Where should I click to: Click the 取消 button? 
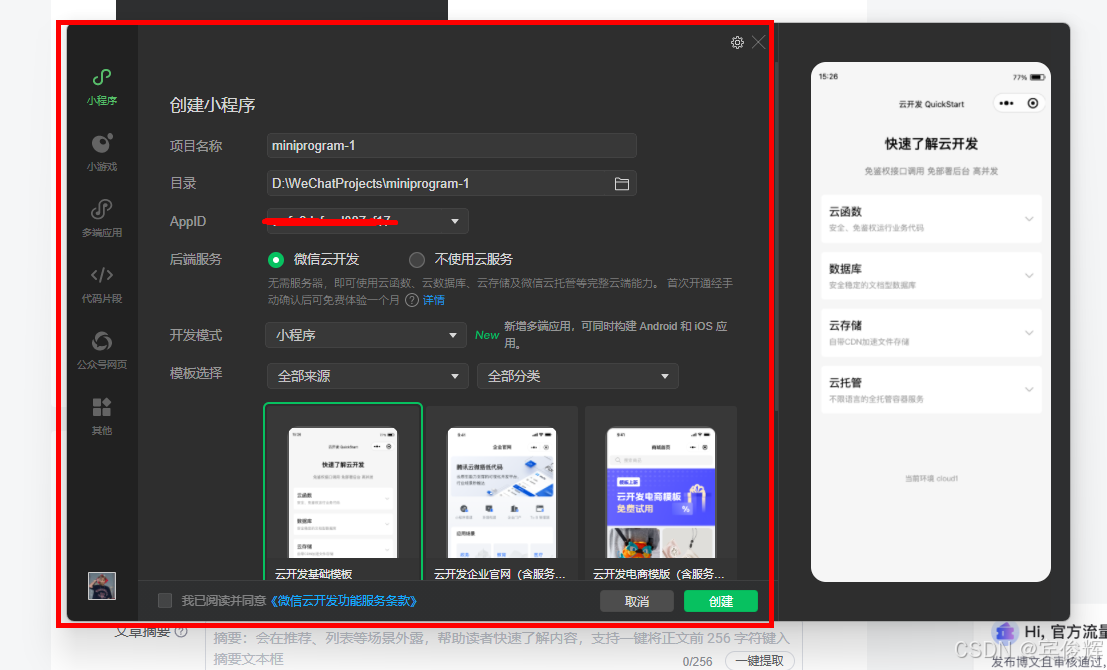click(637, 602)
